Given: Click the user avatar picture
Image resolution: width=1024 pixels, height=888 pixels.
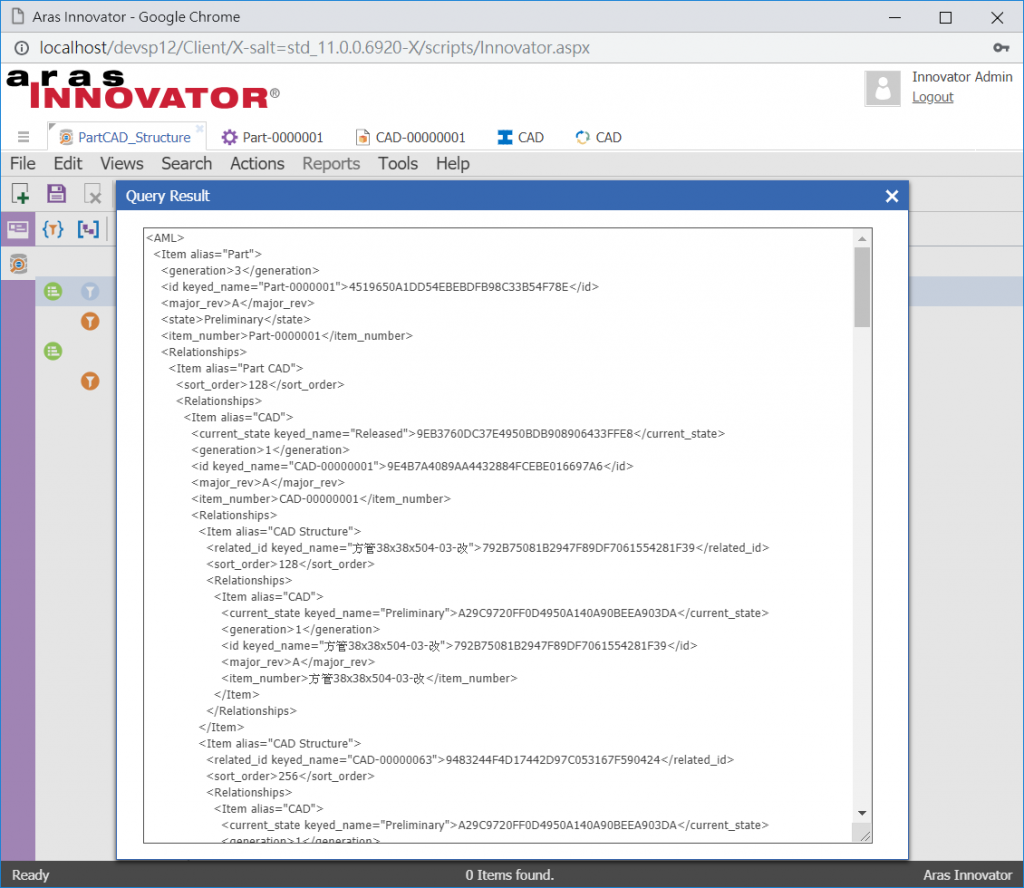Looking at the screenshot, I should (882, 88).
